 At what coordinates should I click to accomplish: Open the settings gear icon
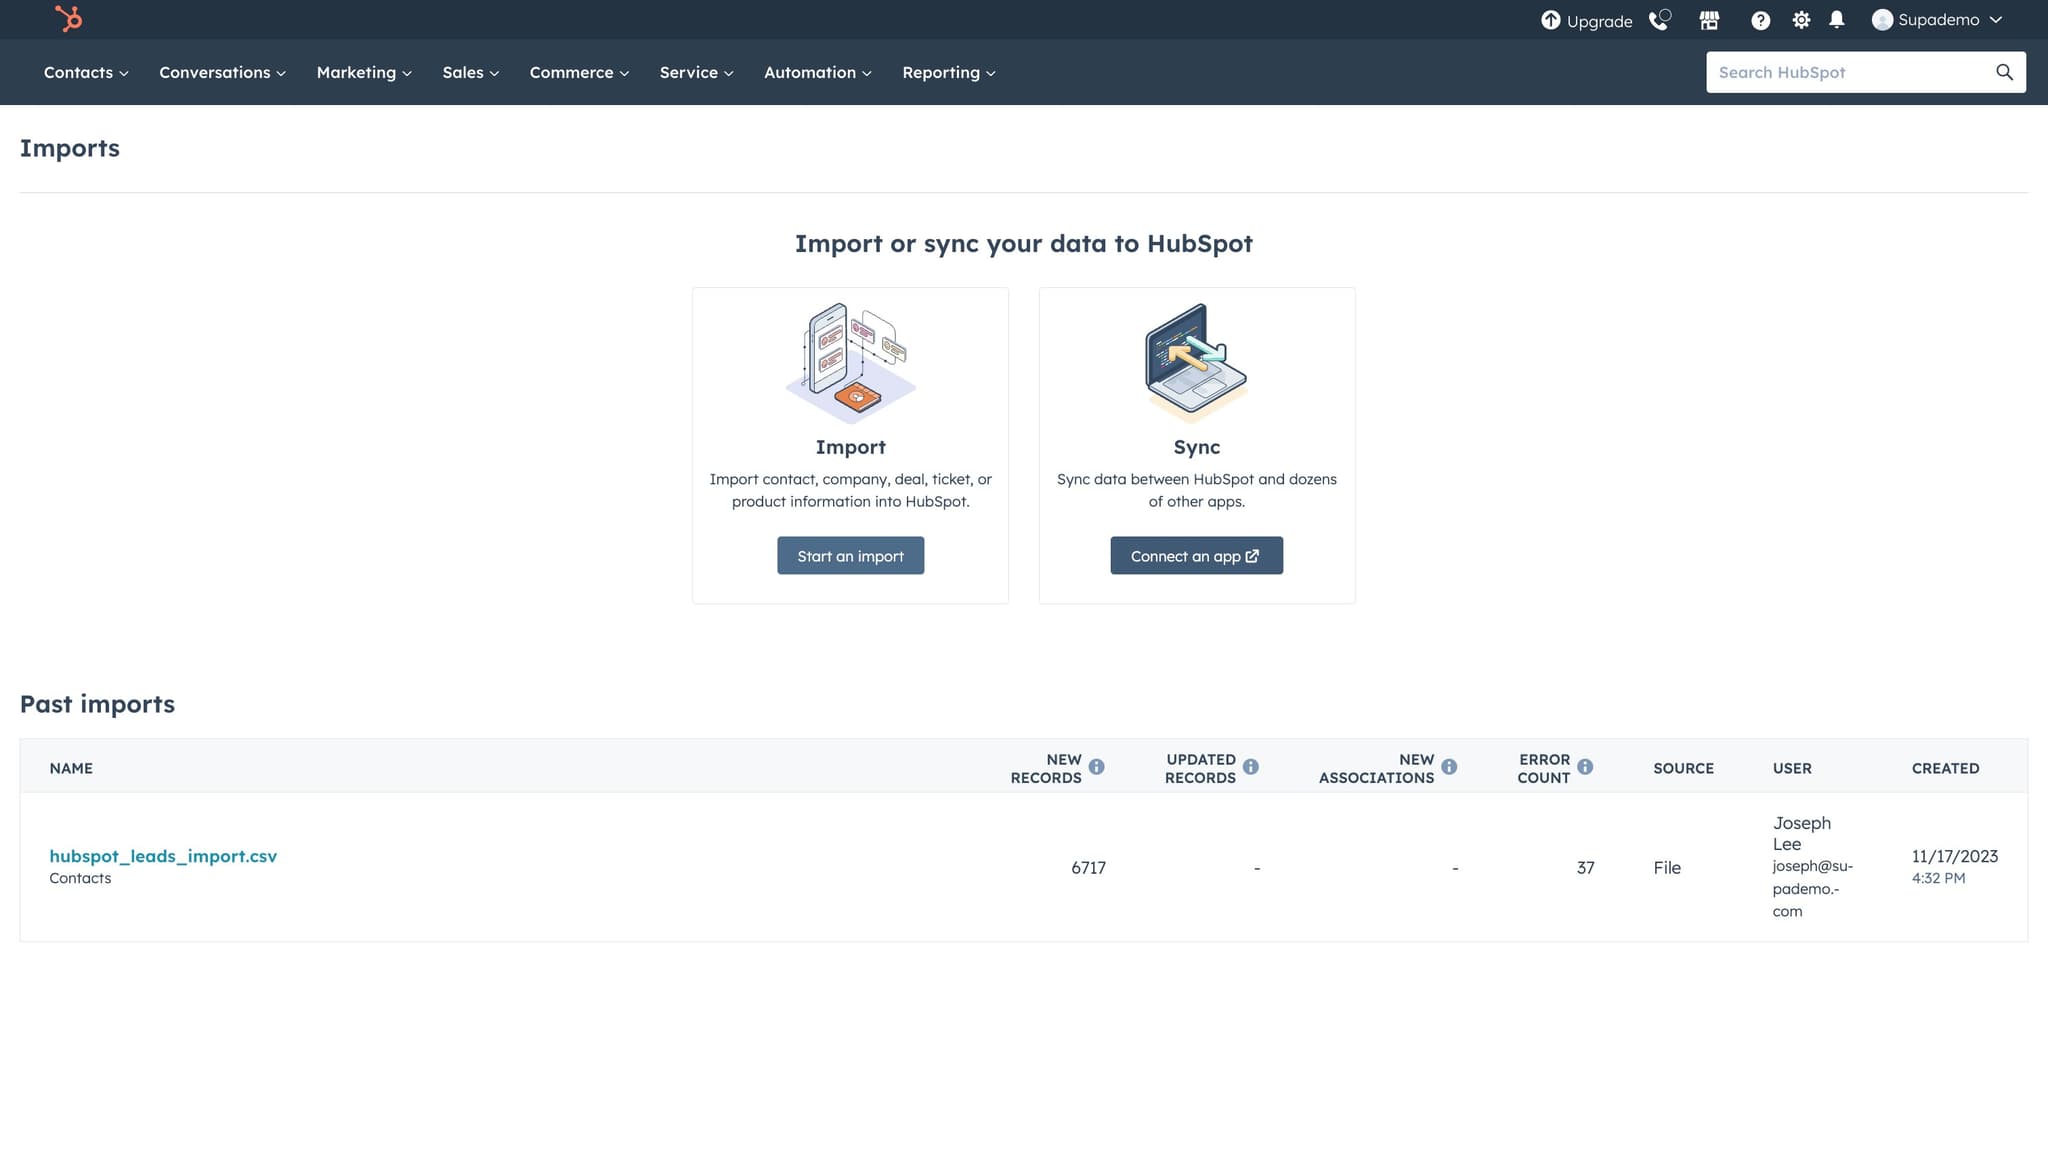[1801, 20]
